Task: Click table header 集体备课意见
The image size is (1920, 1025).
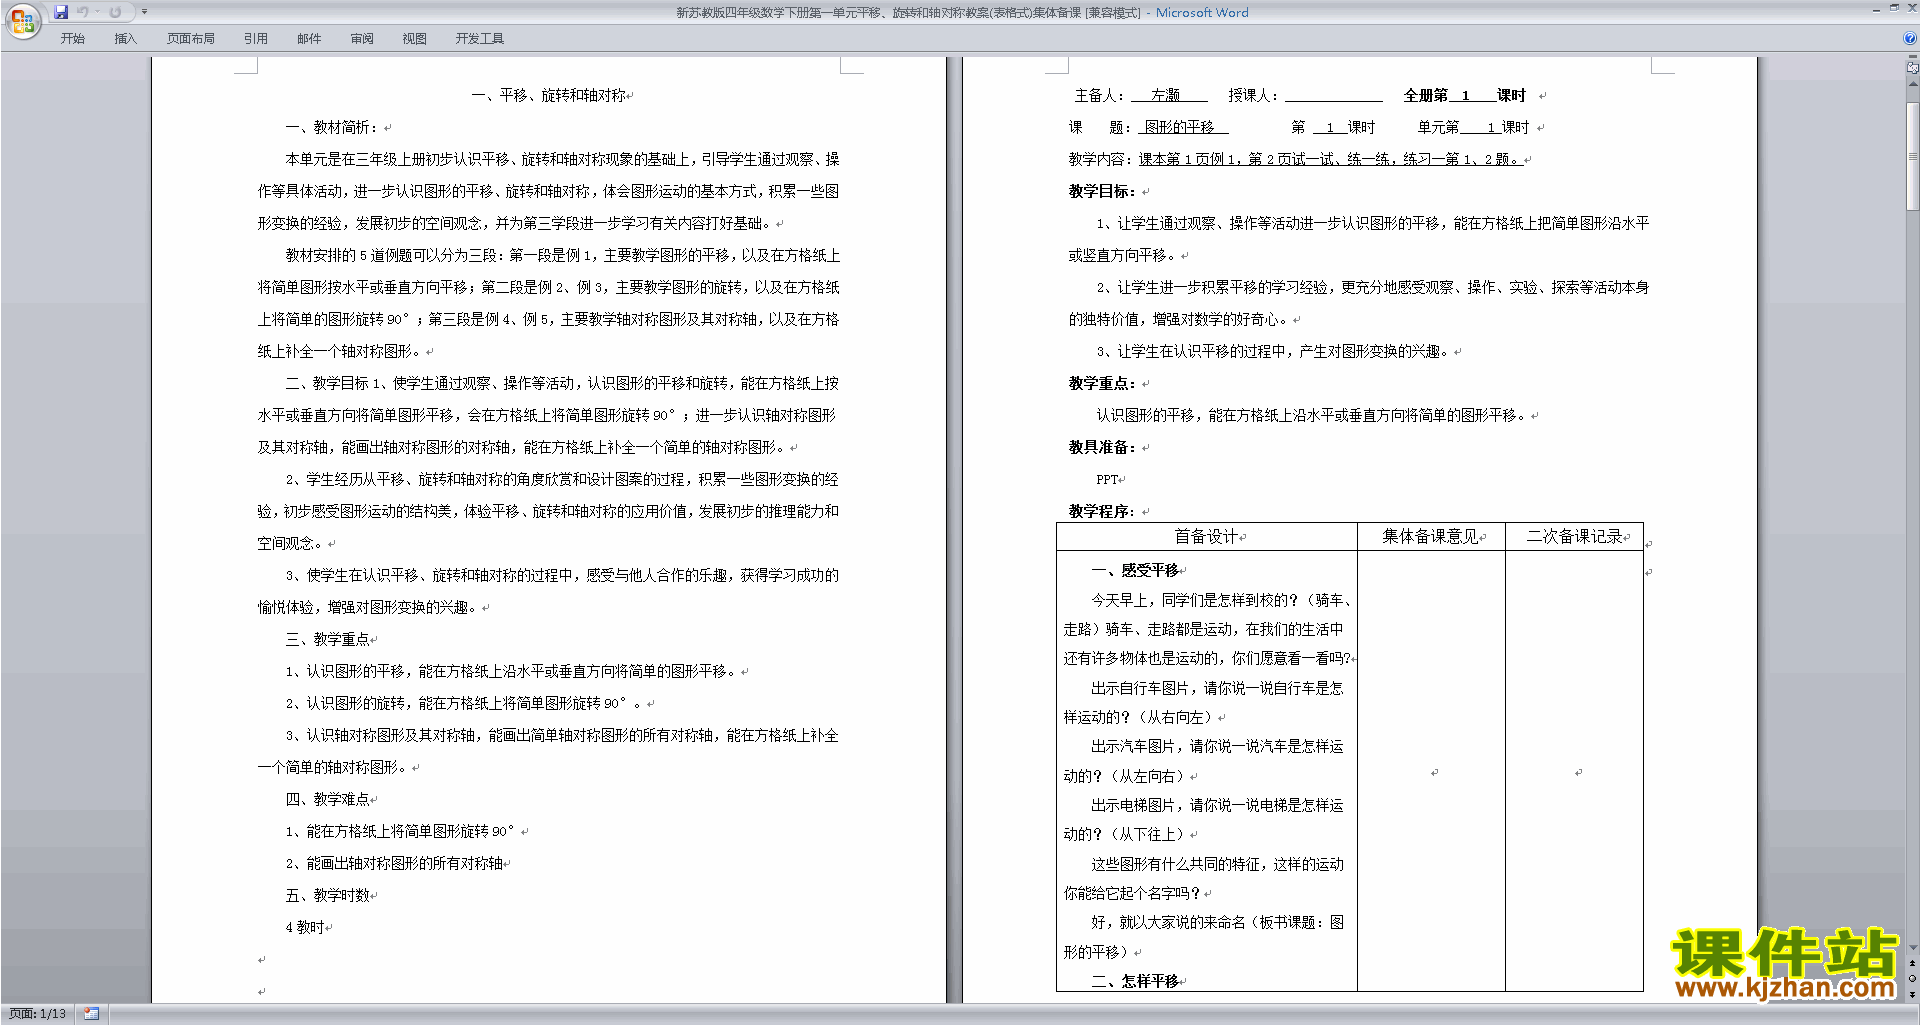Action: [x=1430, y=537]
